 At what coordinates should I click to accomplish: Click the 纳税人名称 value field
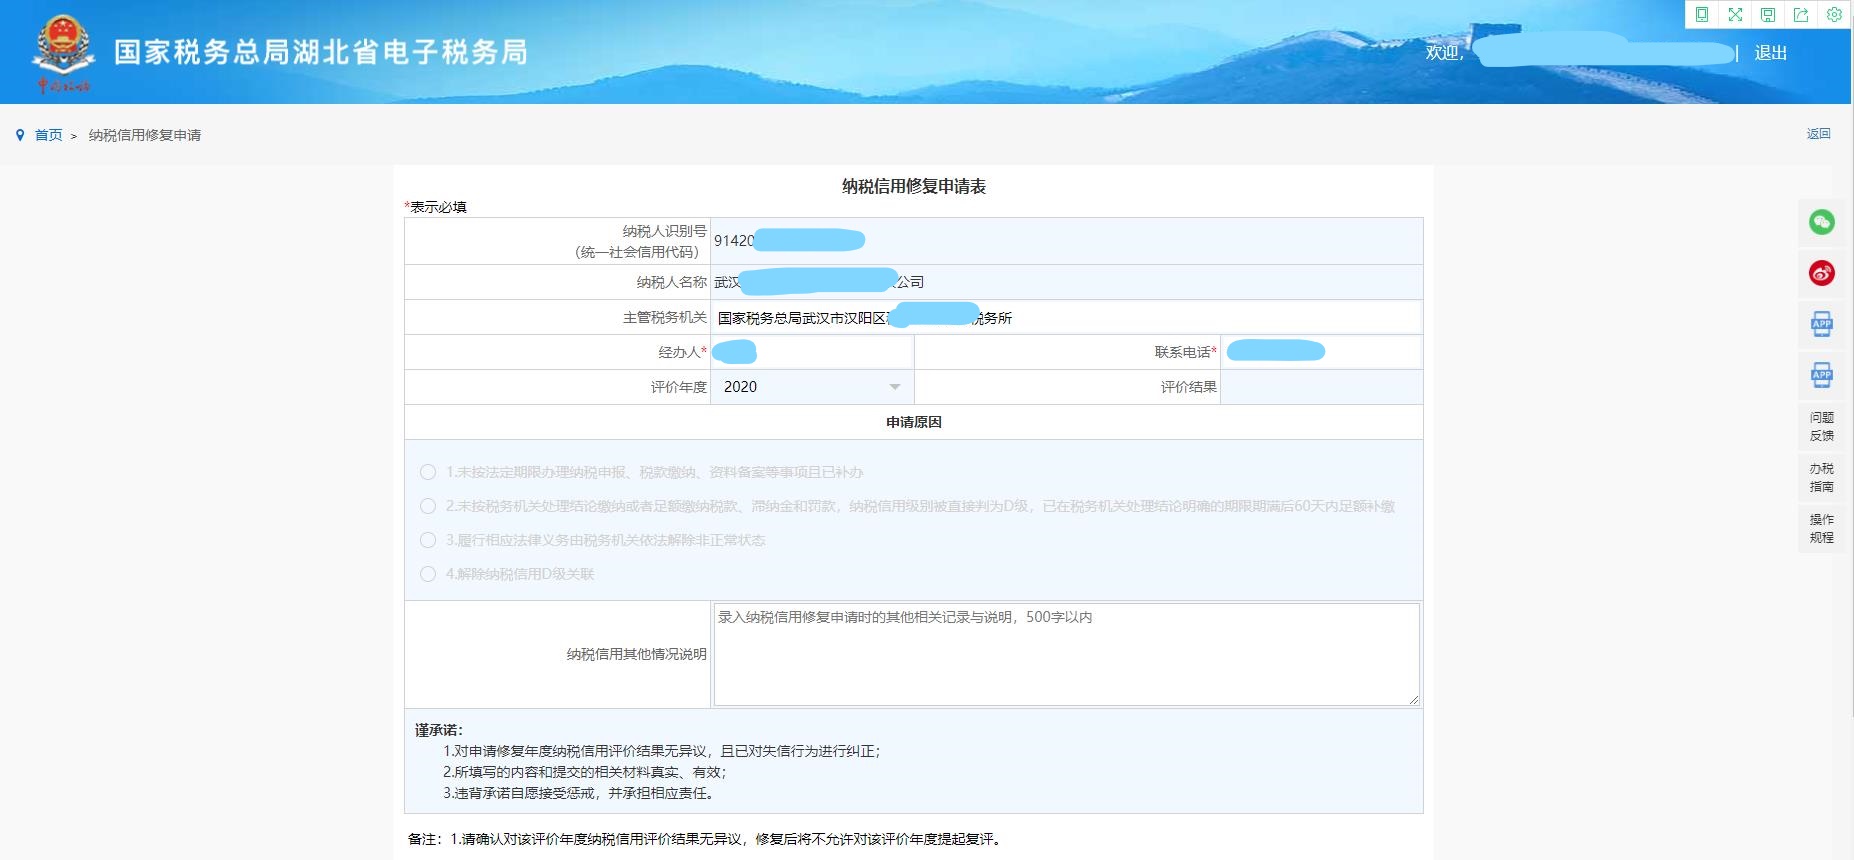pyautogui.click(x=1066, y=282)
